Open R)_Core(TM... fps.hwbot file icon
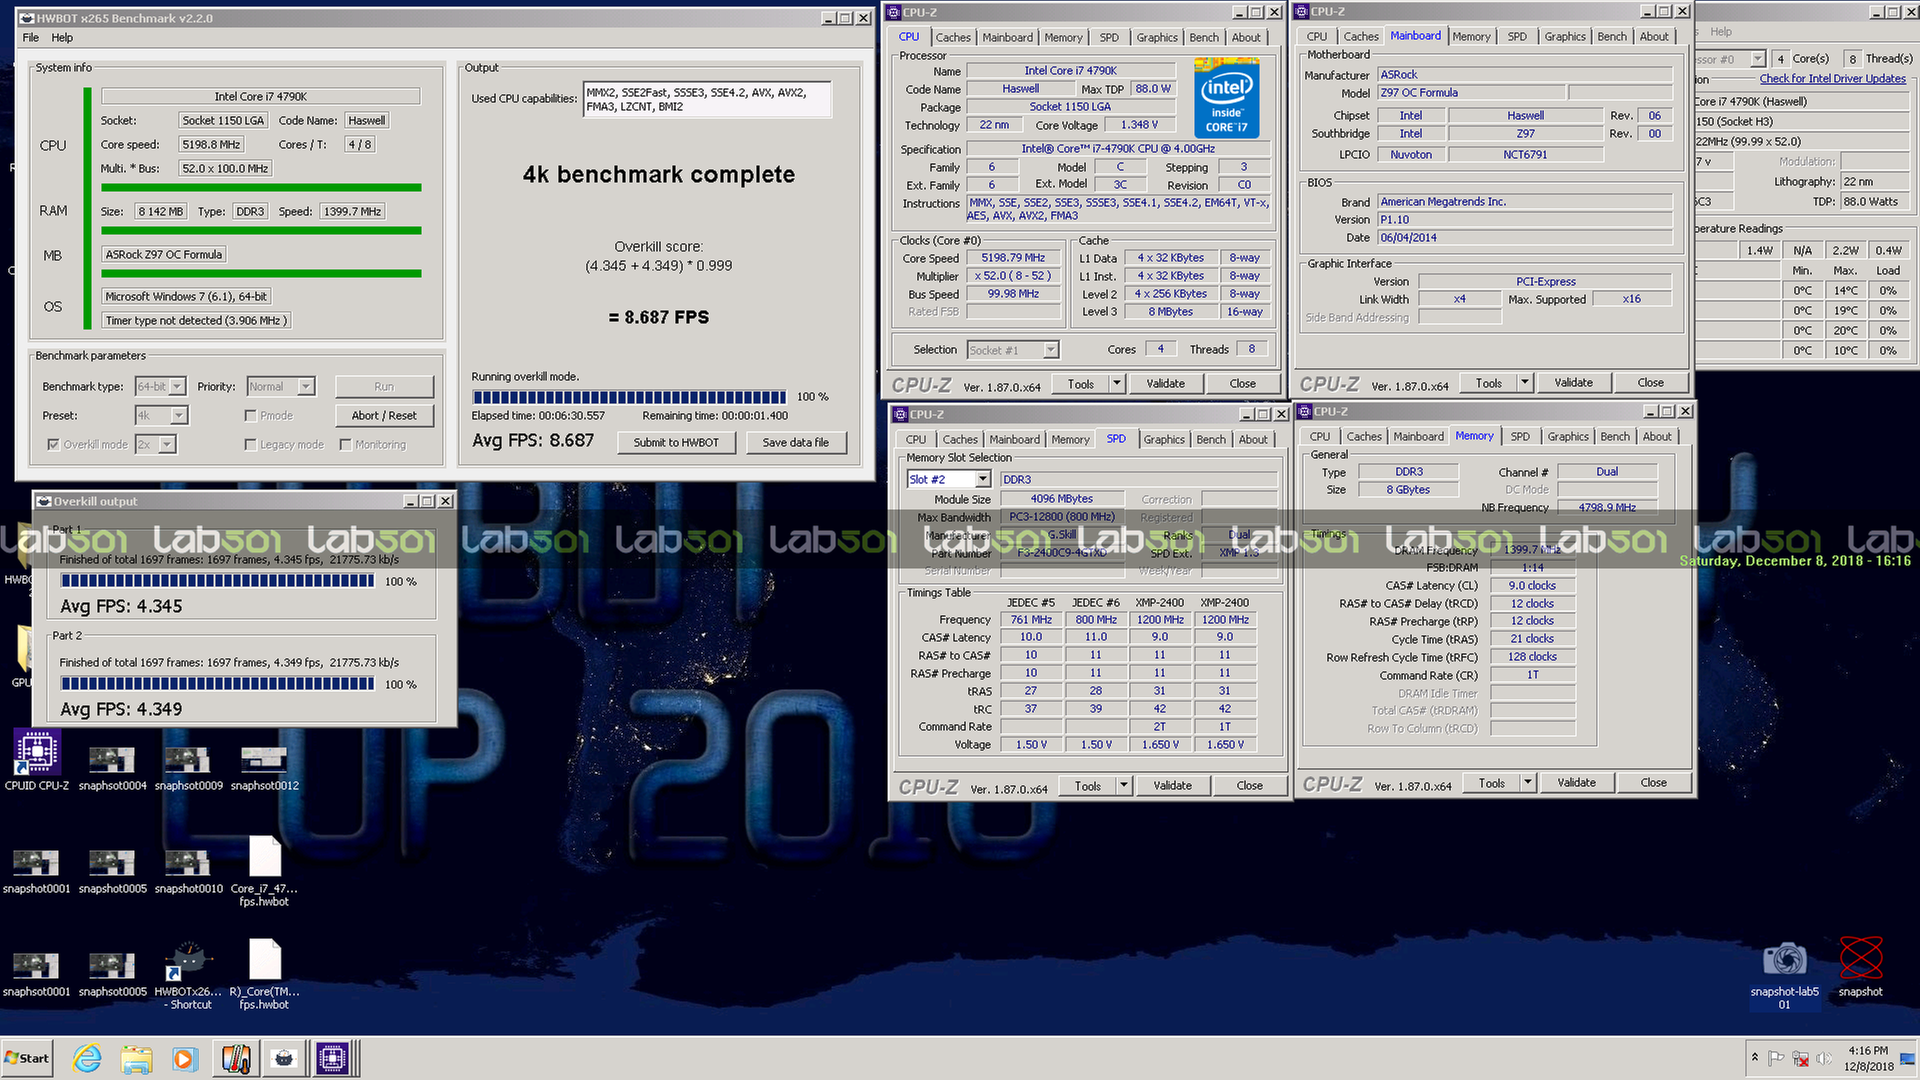The width and height of the screenshot is (1920, 1080). click(x=264, y=974)
